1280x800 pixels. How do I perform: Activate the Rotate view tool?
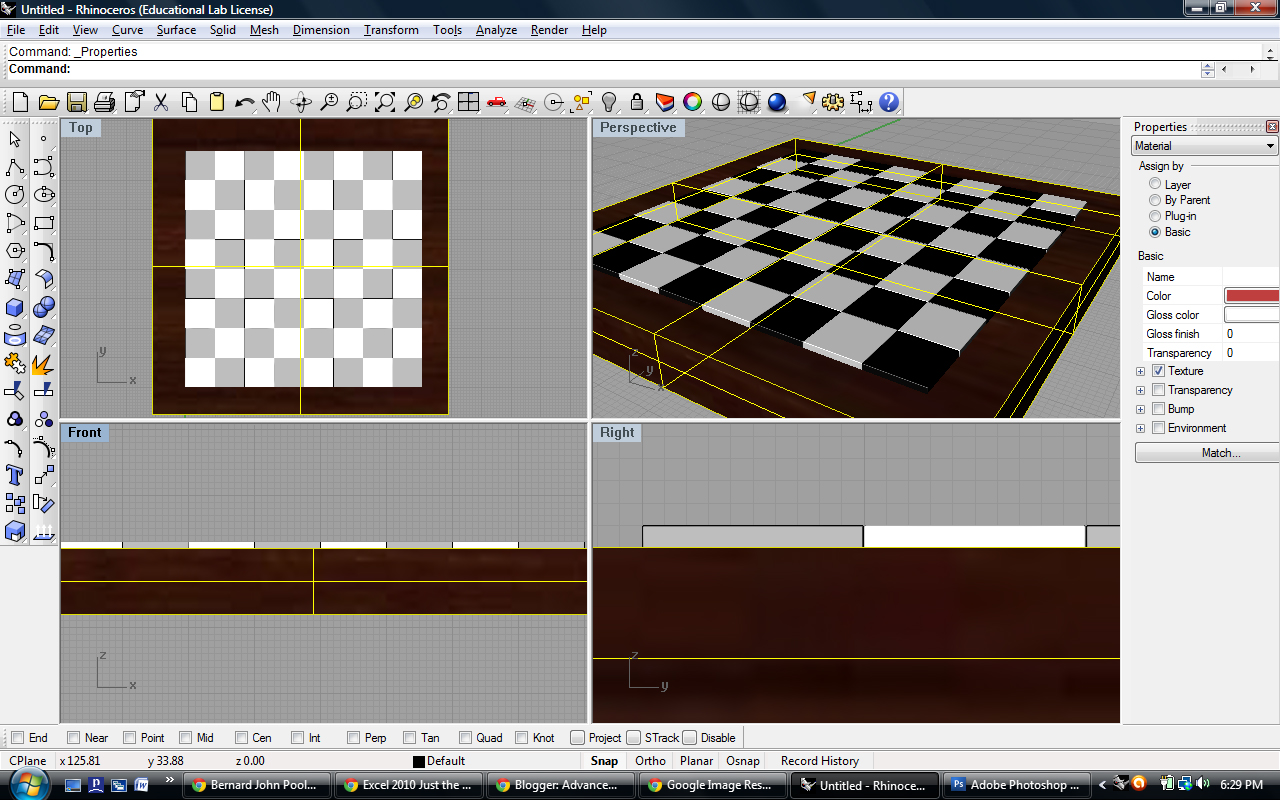click(x=301, y=101)
